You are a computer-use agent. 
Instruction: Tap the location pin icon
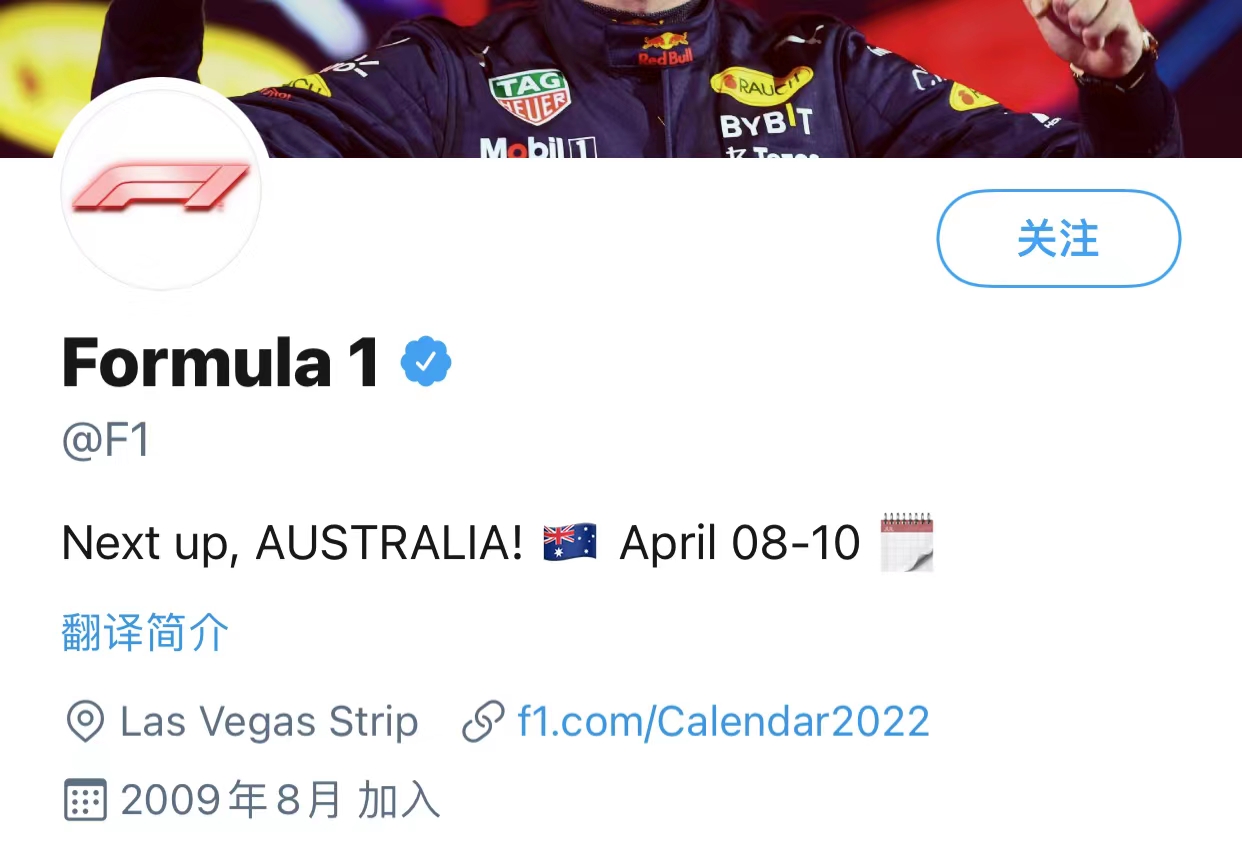[x=85, y=721]
